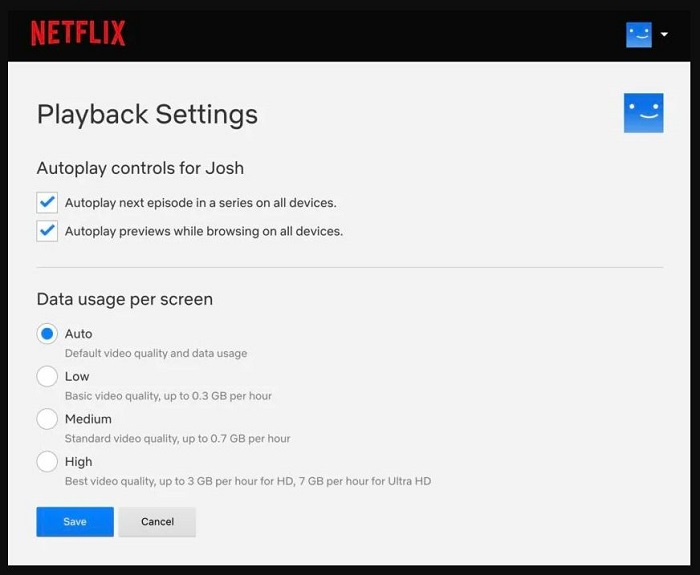The height and width of the screenshot is (575, 700).
Task: Choose the Low data usage radio button
Action: click(47, 376)
